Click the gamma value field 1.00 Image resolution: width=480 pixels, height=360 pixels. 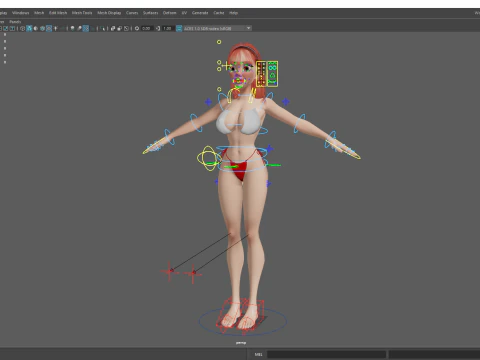[167, 28]
